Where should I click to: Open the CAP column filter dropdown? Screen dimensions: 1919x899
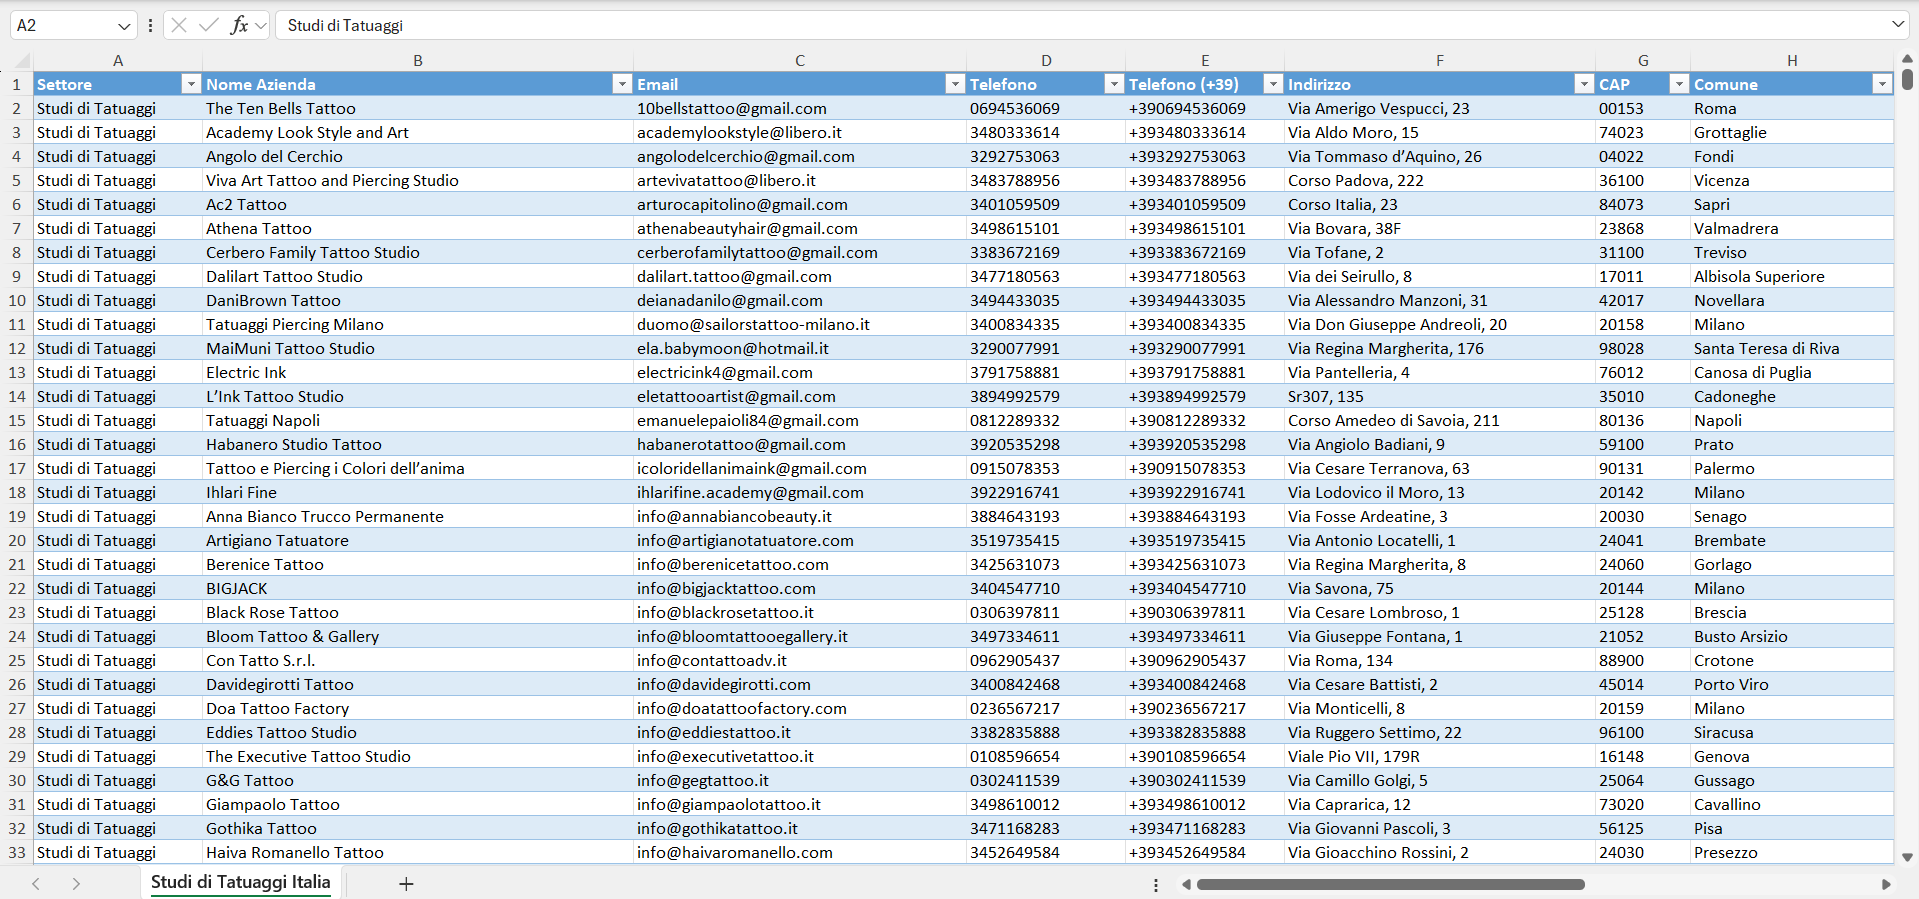[x=1680, y=84]
